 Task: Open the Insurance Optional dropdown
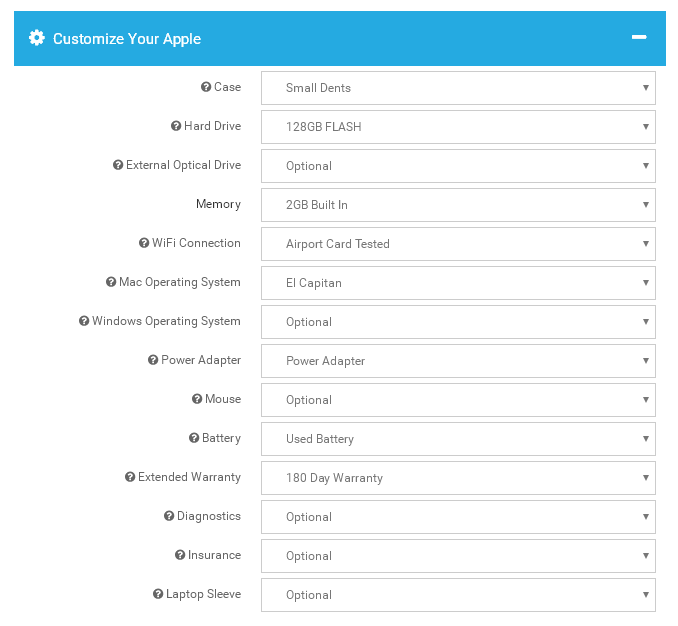[x=458, y=556]
